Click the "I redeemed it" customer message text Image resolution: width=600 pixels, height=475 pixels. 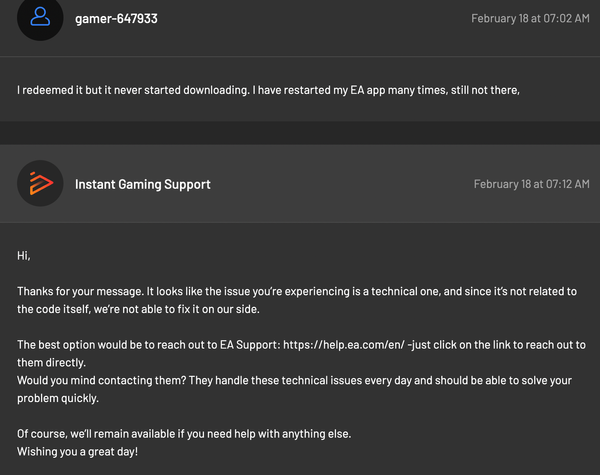(x=60, y=90)
